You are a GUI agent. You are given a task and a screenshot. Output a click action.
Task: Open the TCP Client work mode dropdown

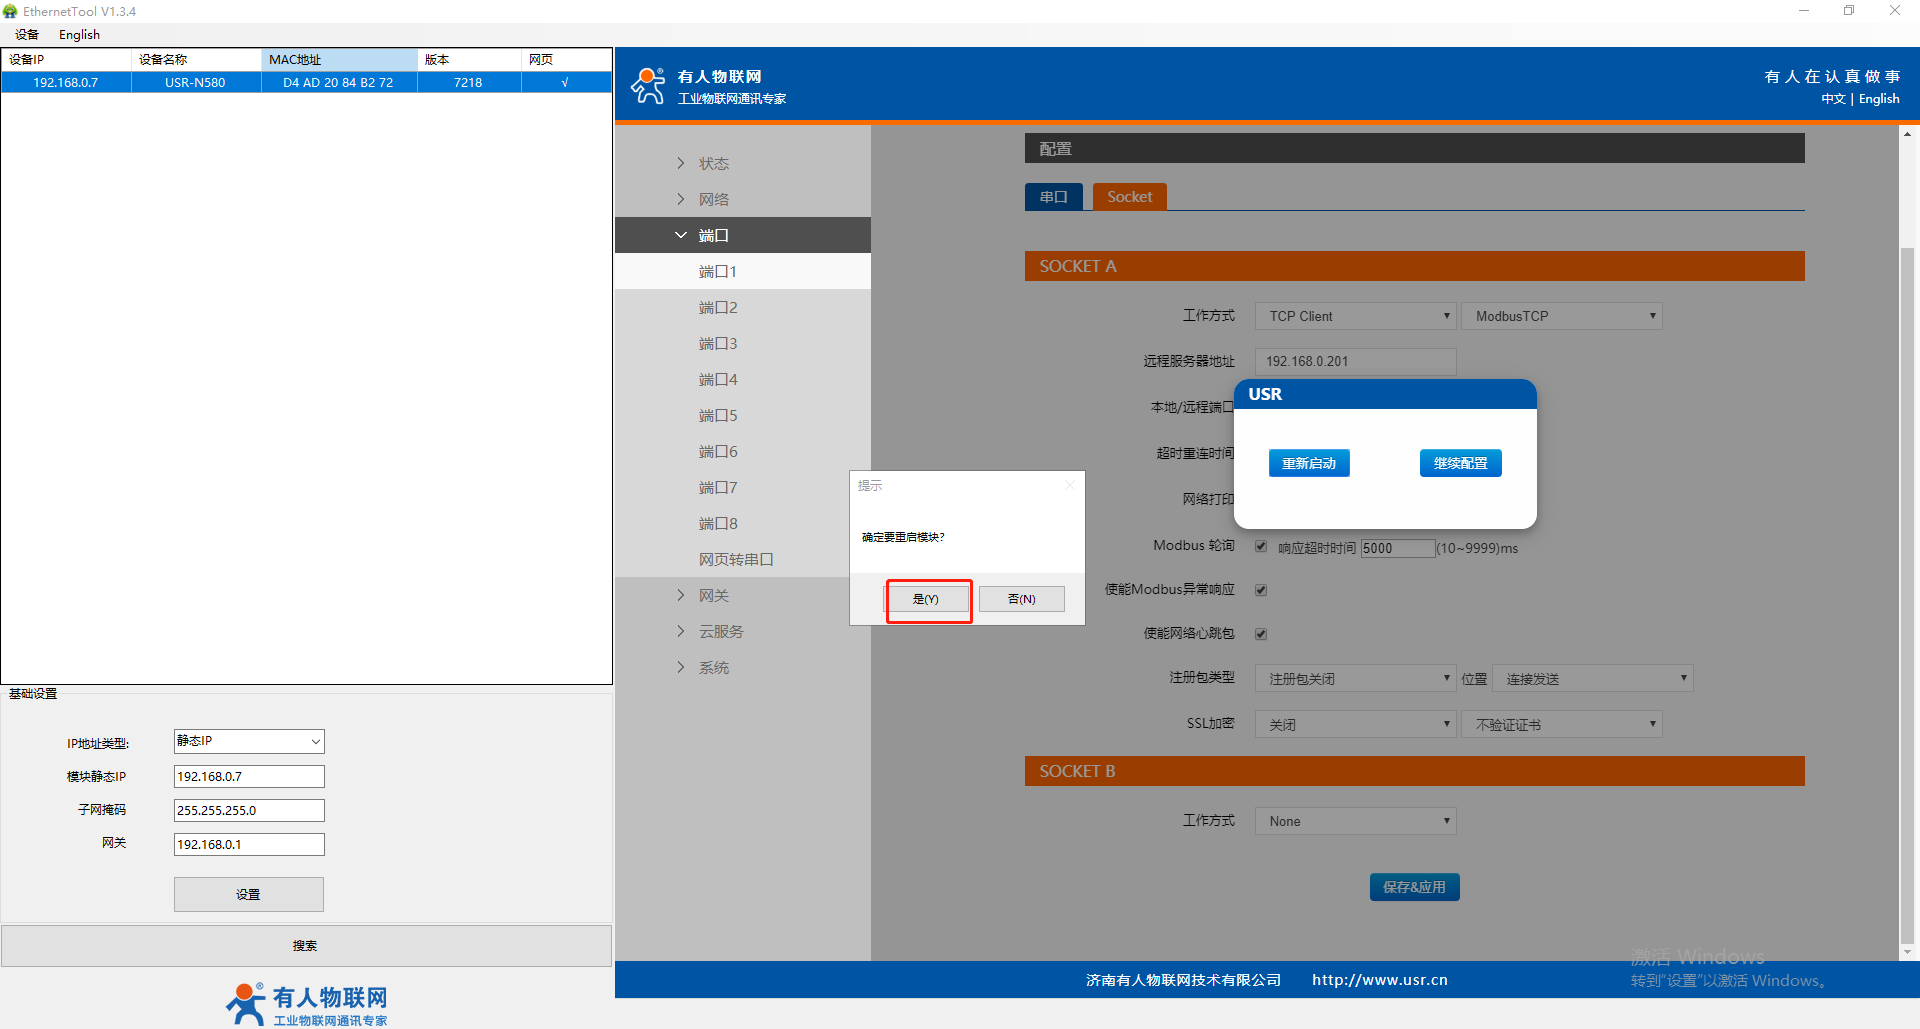pos(1355,316)
